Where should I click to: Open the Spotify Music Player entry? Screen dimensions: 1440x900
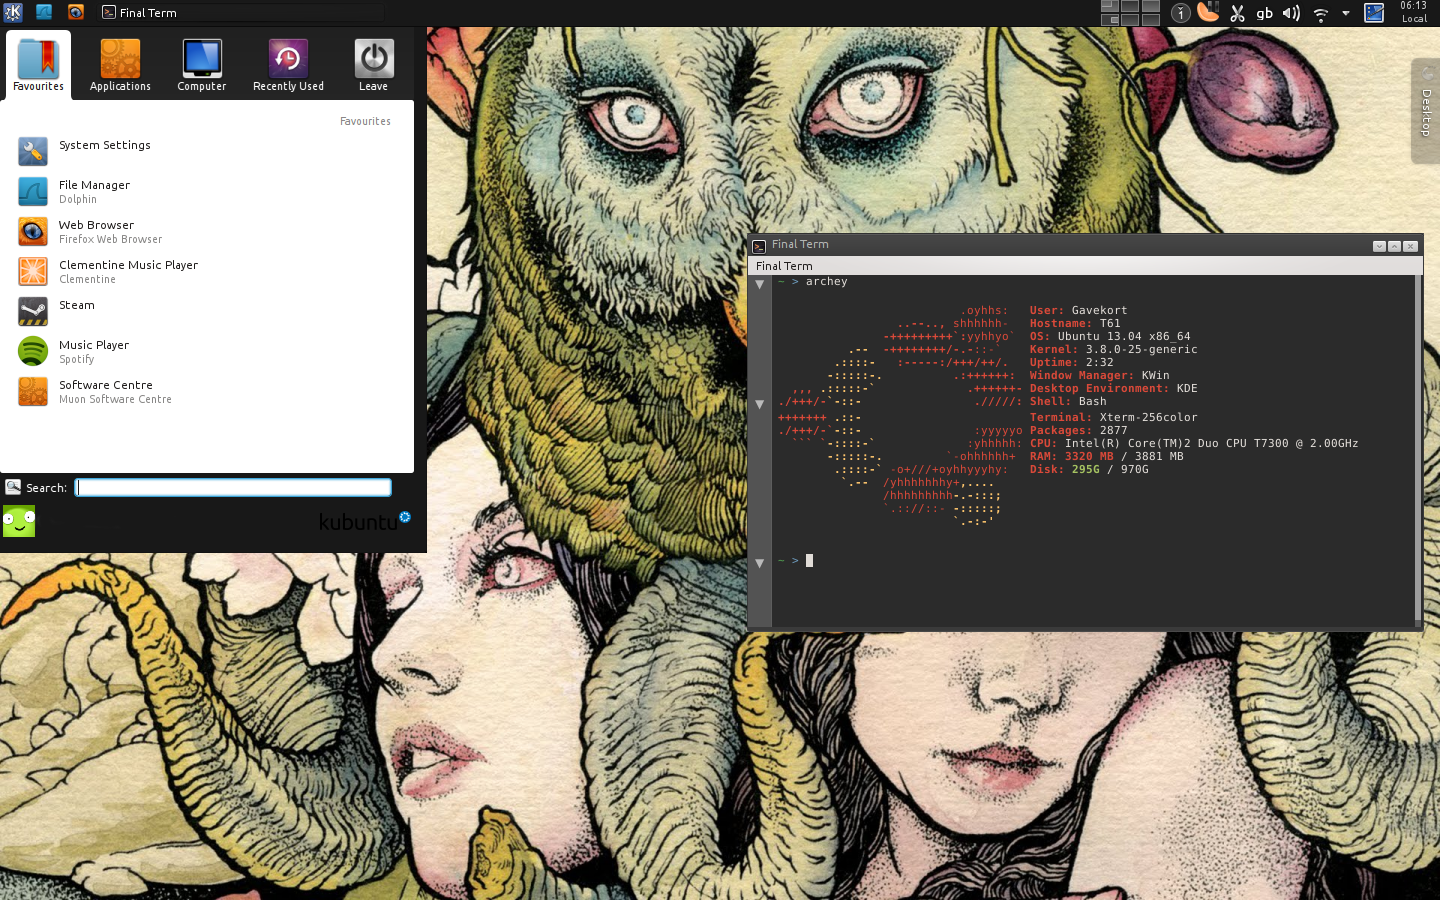[207, 351]
